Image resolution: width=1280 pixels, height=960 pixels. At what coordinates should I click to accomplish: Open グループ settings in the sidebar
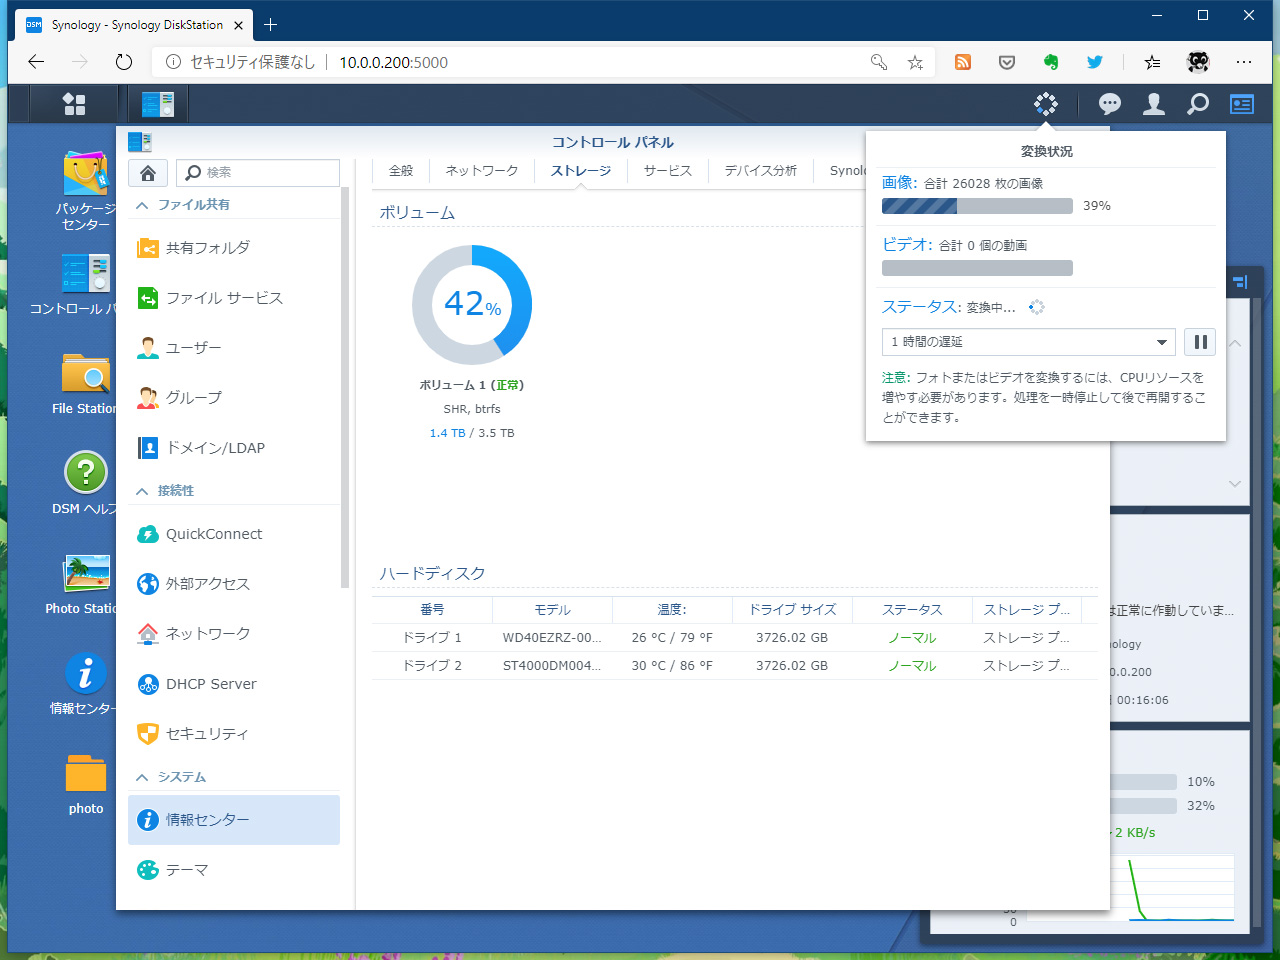(234, 398)
